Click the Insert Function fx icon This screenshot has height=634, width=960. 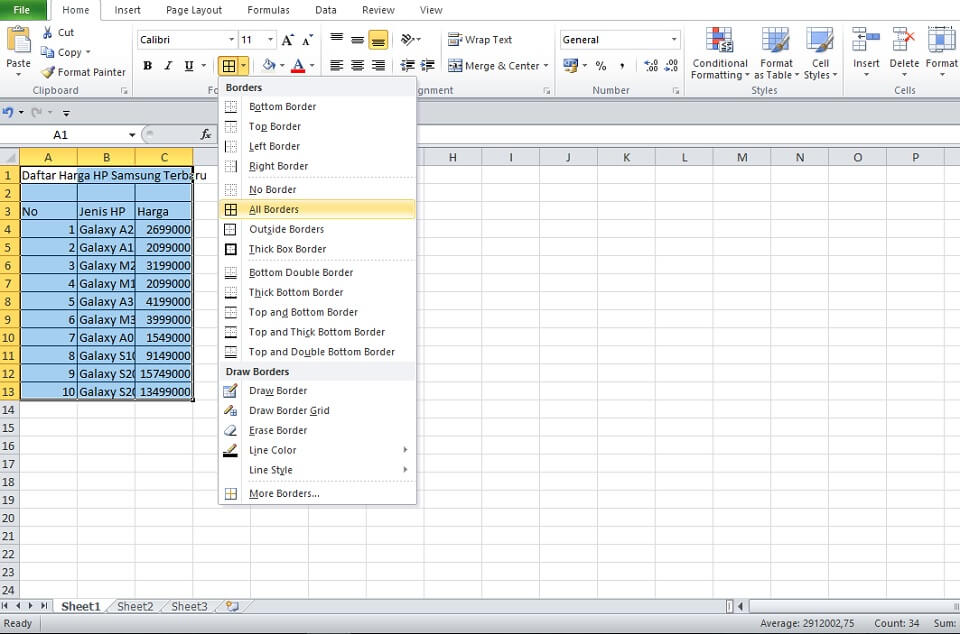point(206,135)
